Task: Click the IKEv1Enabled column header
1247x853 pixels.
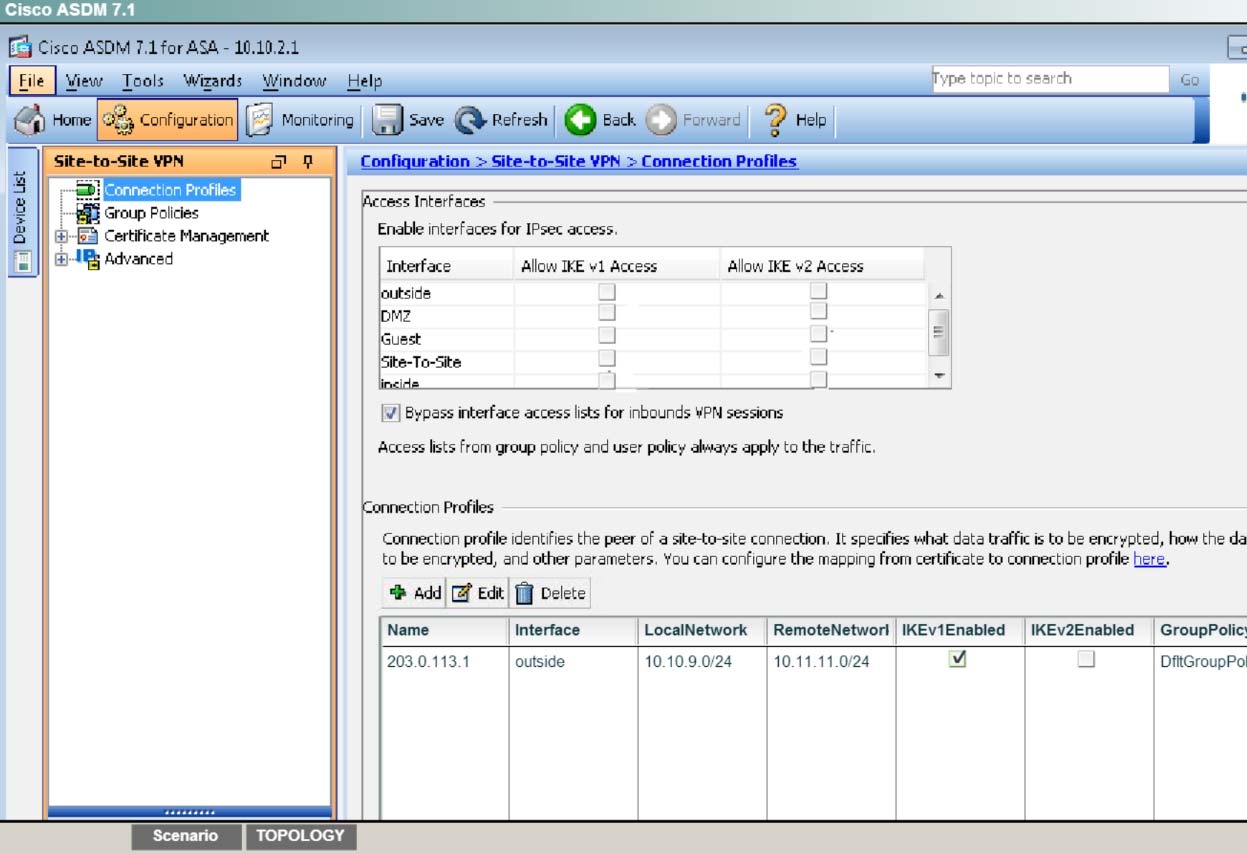Action: [x=960, y=630]
